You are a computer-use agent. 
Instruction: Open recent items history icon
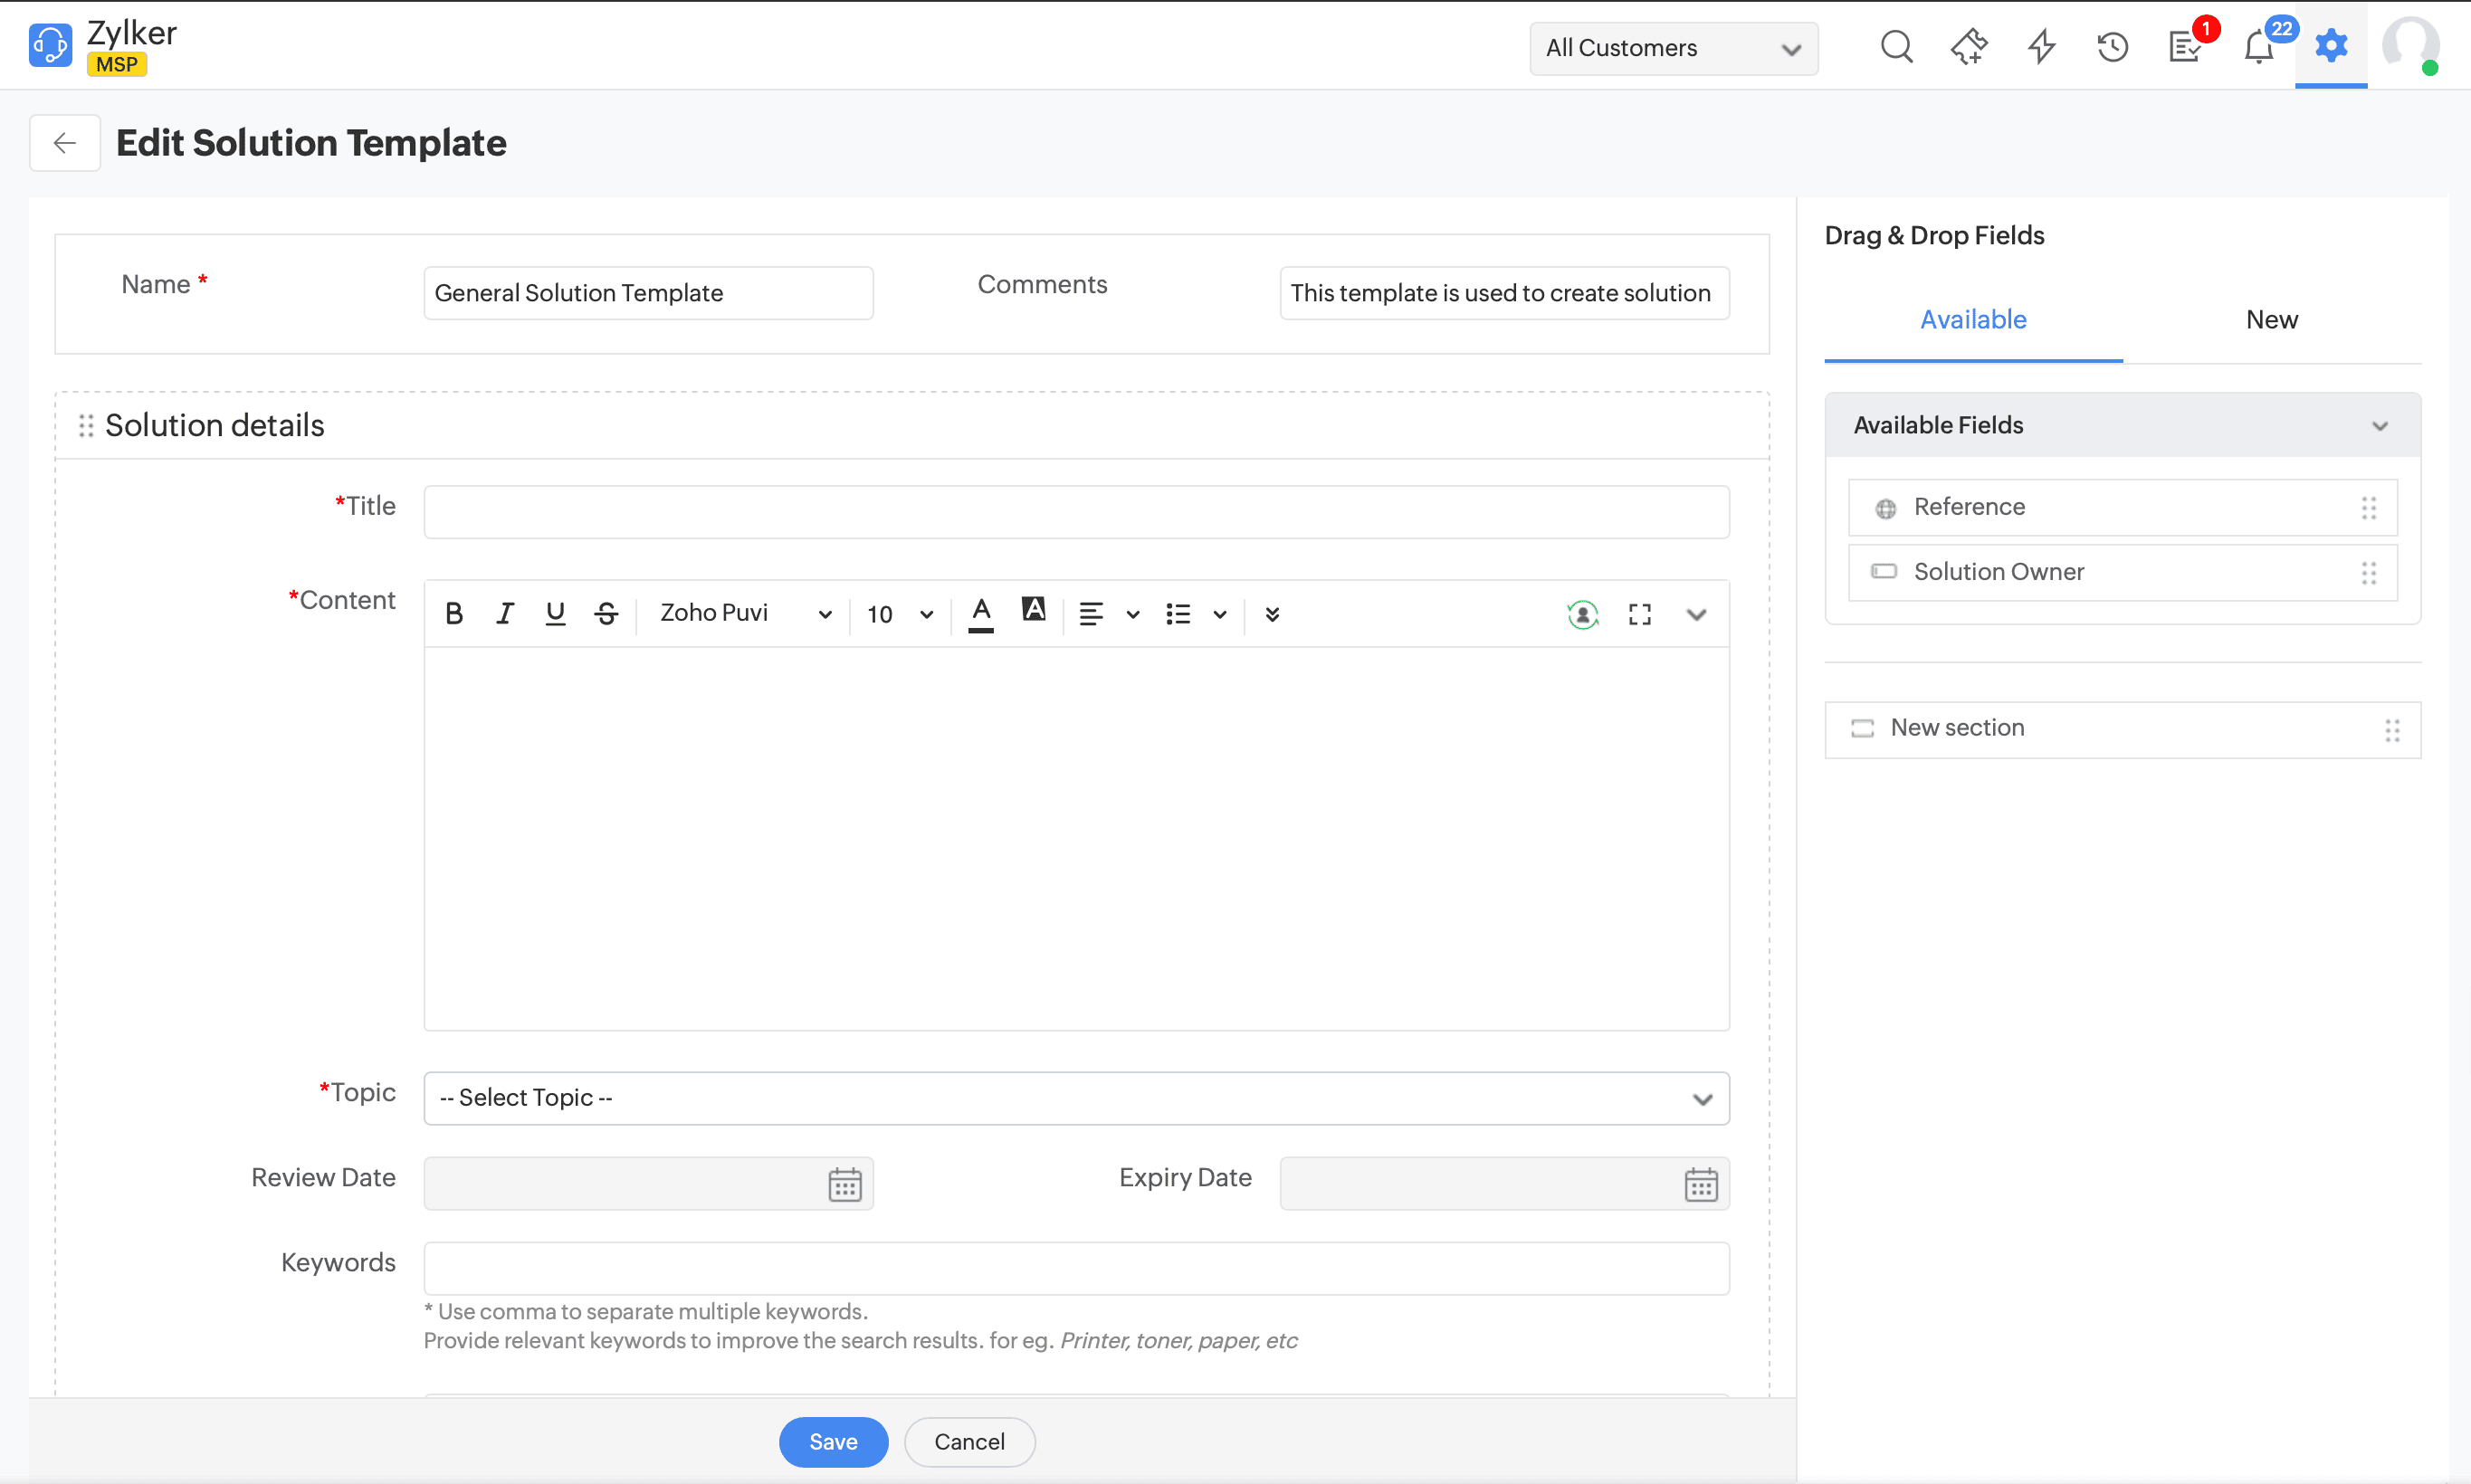point(2112,47)
